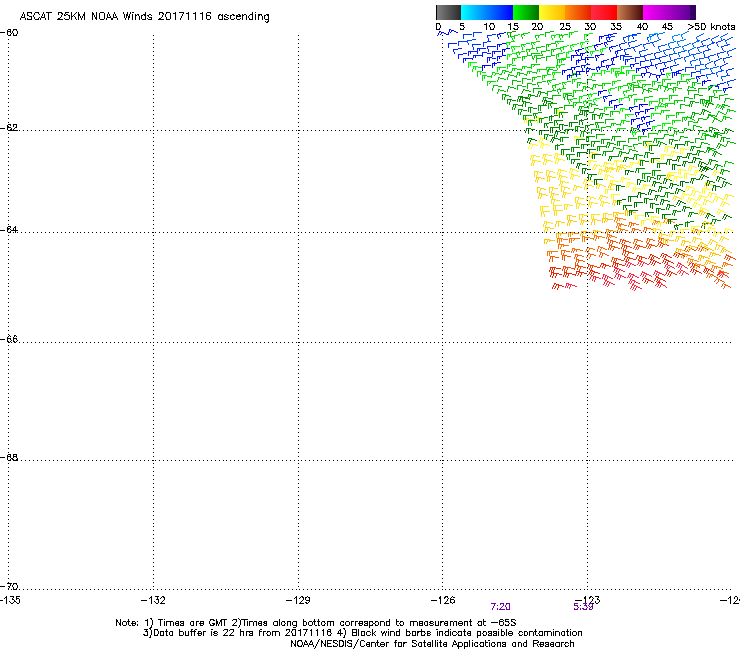This screenshot has height=650, width=740.
Task: Click the green 15–20 knots color segment
Action: point(526,12)
